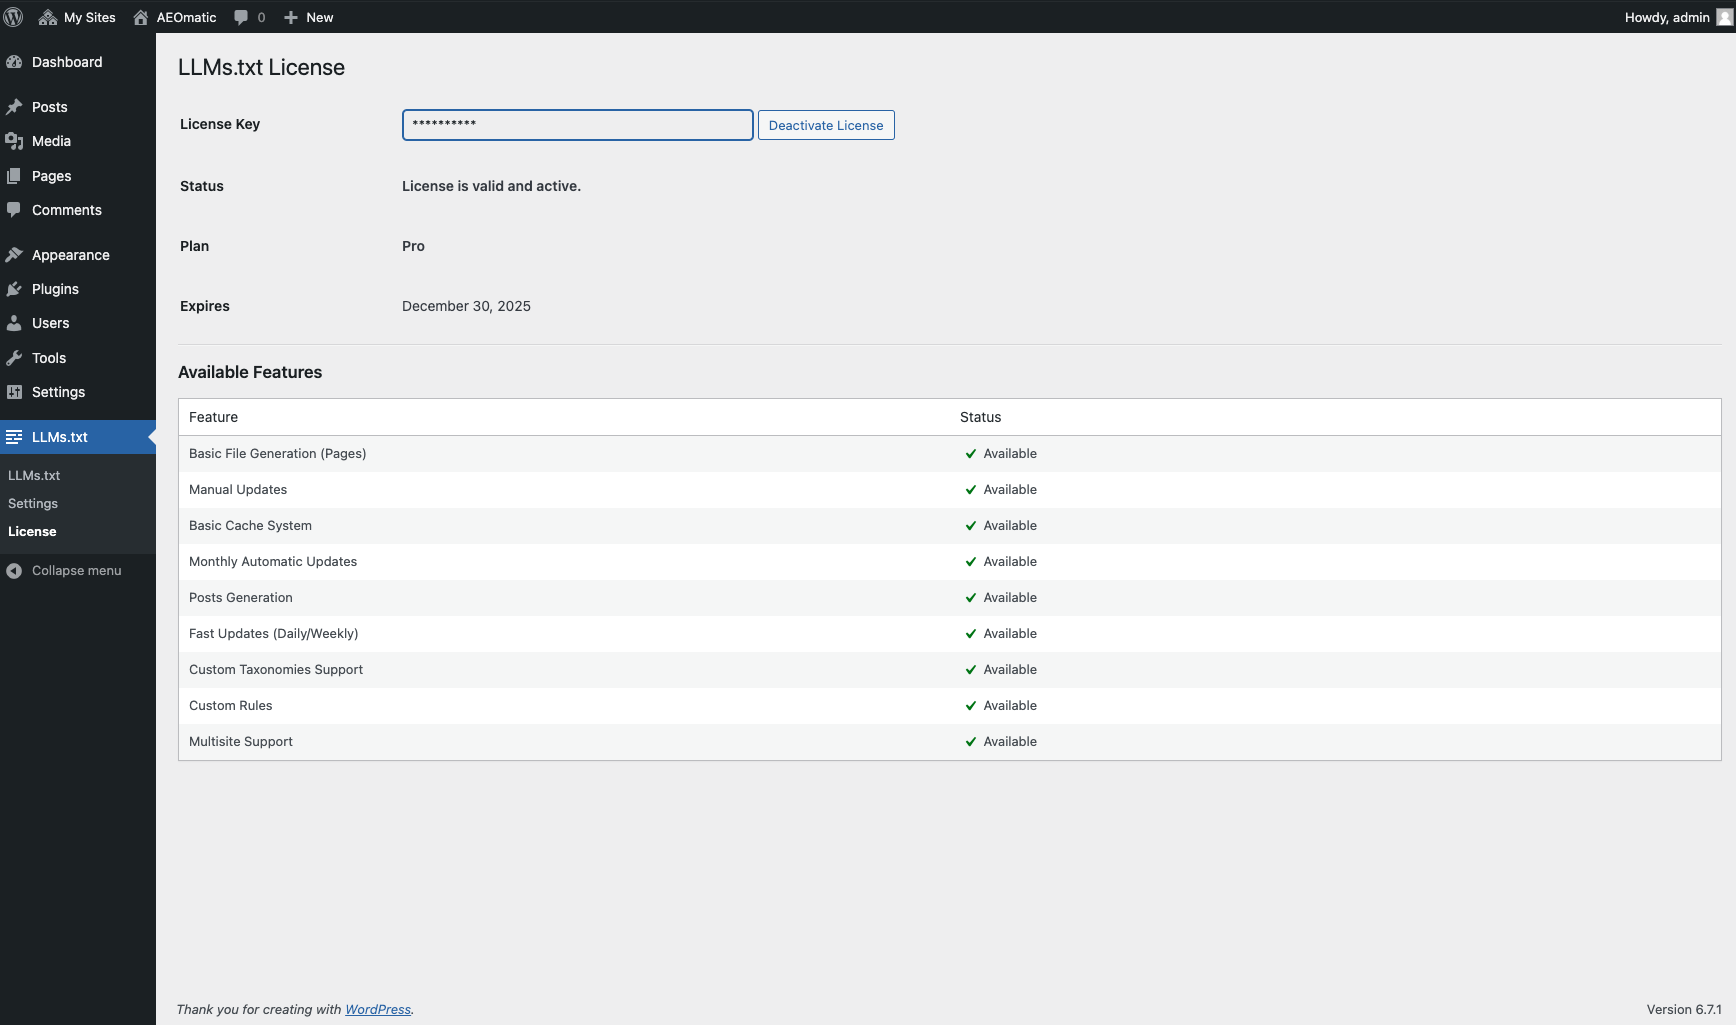
Task: Click 'Custom Rules' feature text
Action: point(231,706)
